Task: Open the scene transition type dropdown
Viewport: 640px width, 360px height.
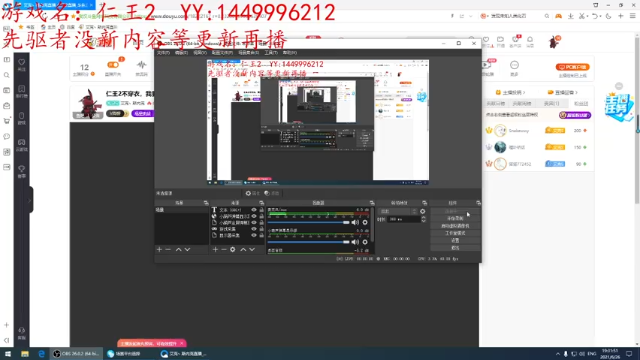Action: click(398, 211)
